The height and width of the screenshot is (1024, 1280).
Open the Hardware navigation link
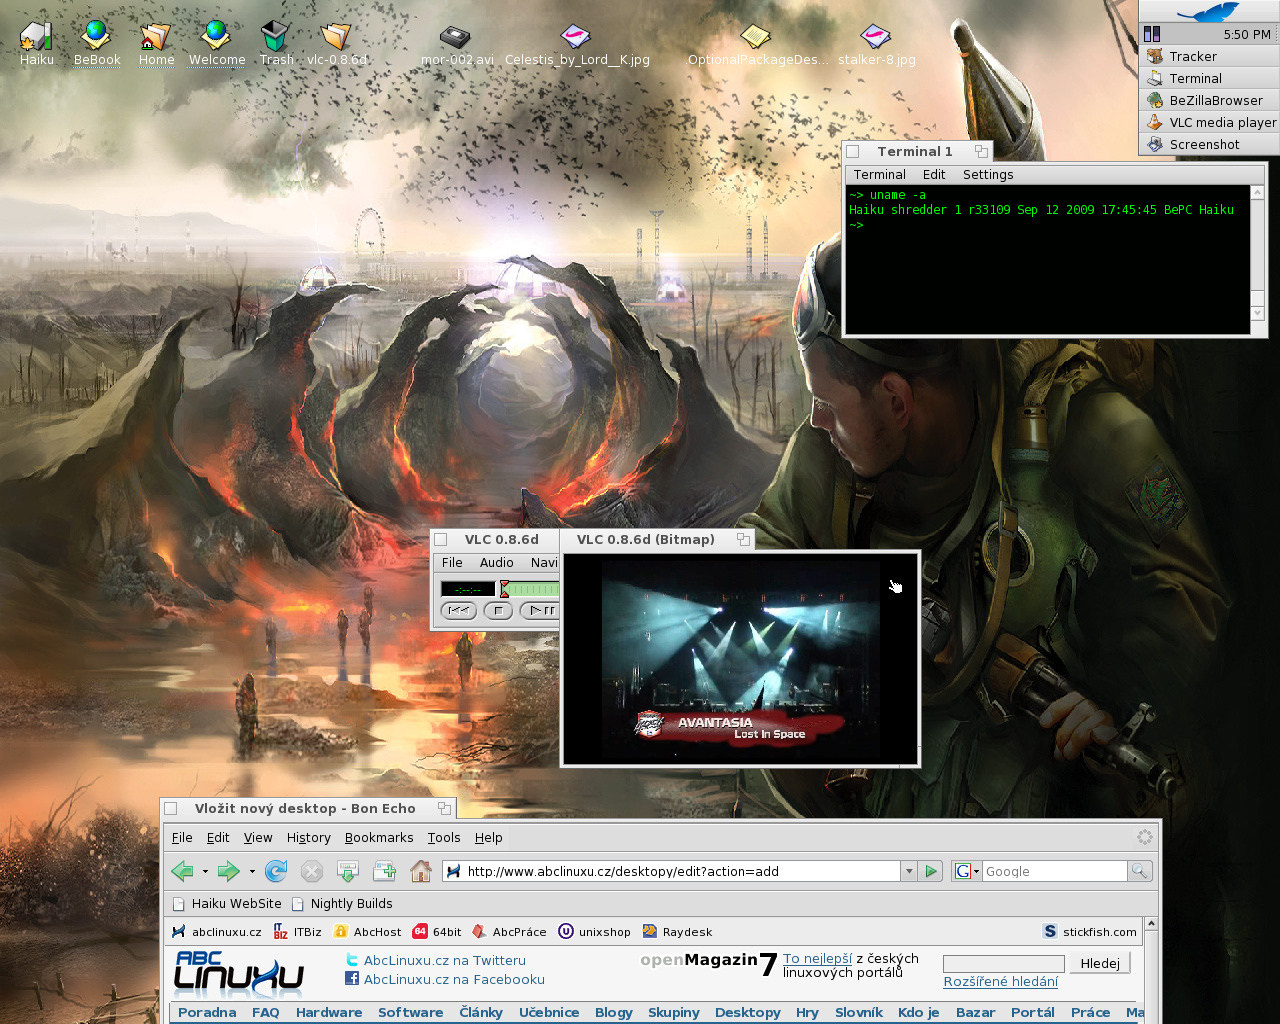pyautogui.click(x=329, y=1012)
